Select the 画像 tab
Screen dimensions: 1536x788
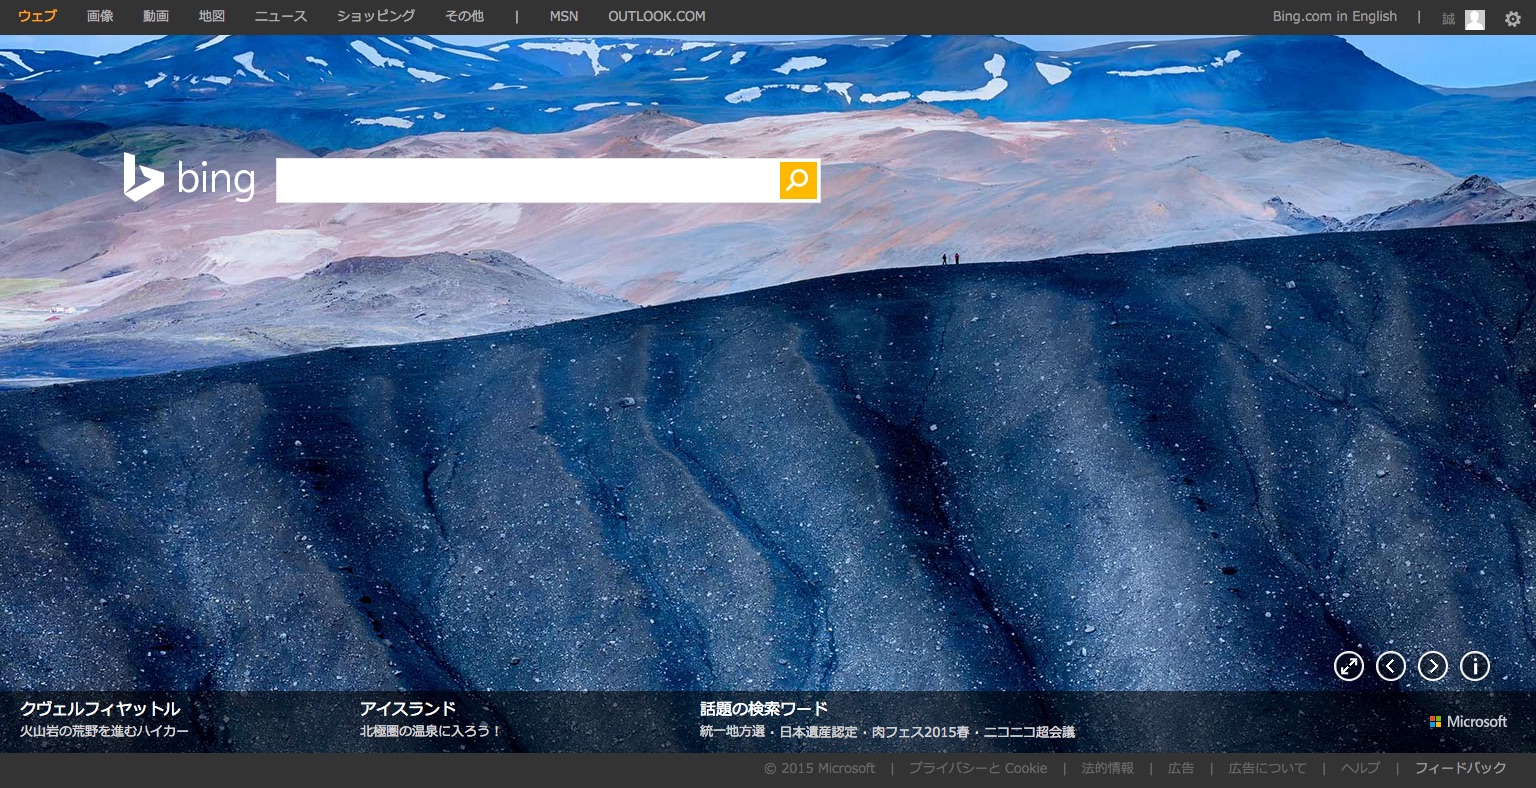click(100, 16)
